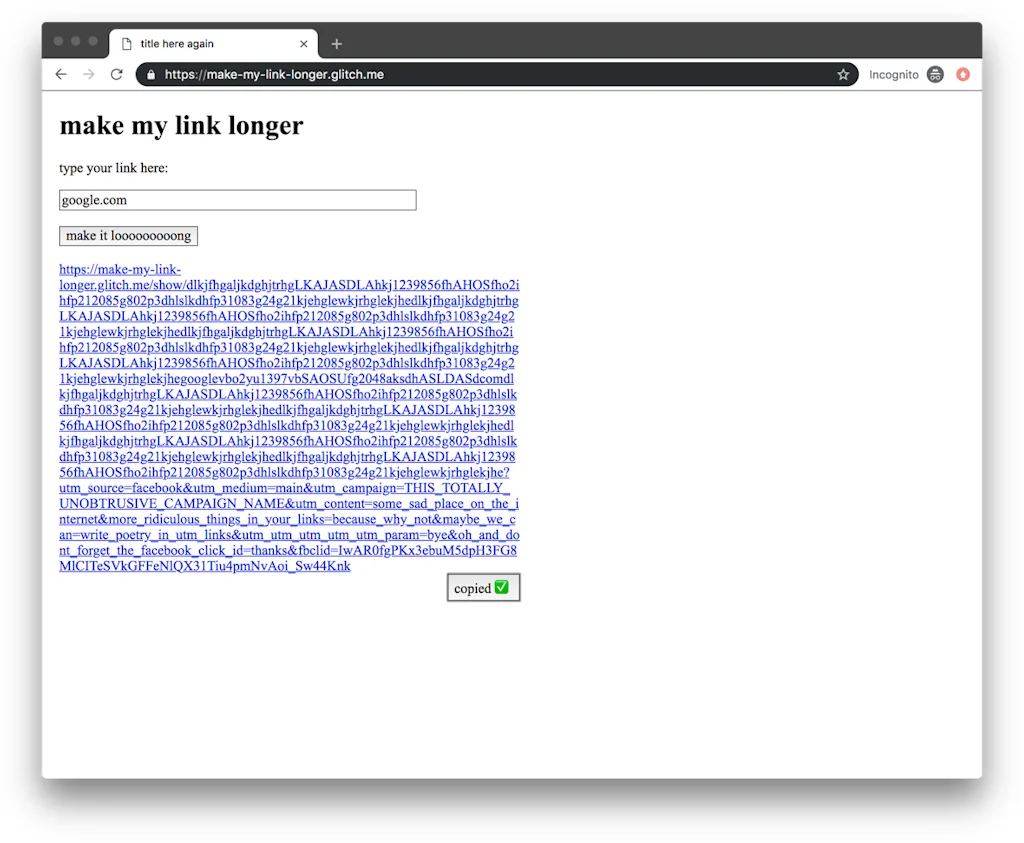
Task: Open a new tab with the plus button
Action: (336, 43)
